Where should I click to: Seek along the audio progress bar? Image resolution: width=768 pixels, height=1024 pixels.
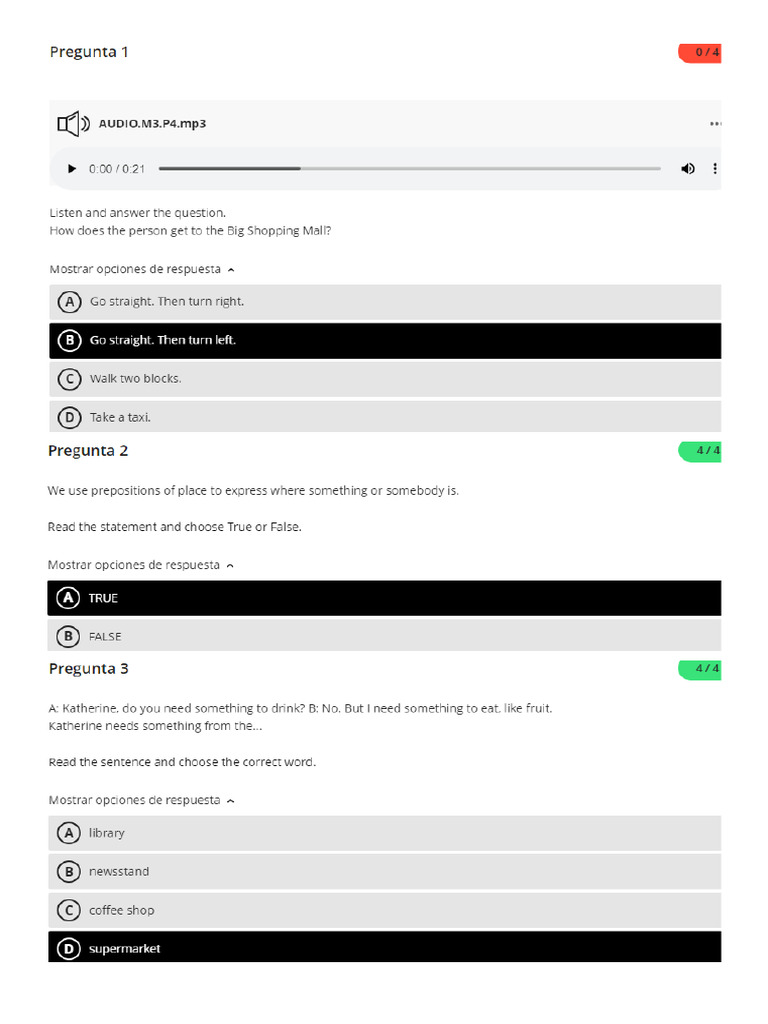(409, 169)
